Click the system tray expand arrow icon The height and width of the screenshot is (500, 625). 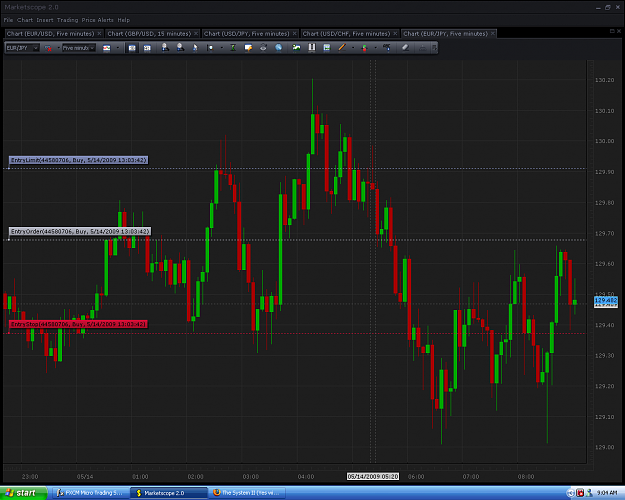tap(571, 493)
